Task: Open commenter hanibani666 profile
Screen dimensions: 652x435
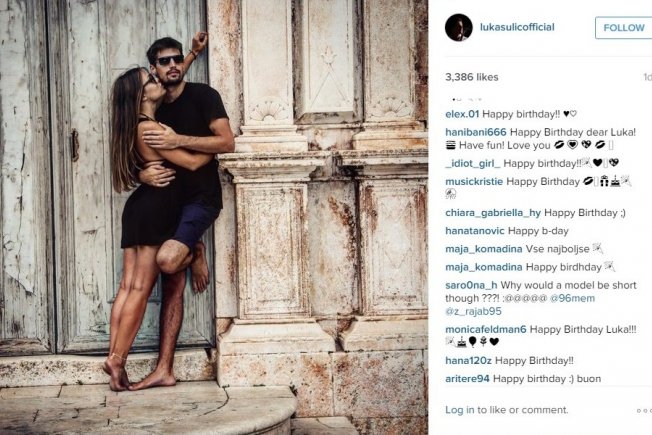Action: click(x=476, y=132)
